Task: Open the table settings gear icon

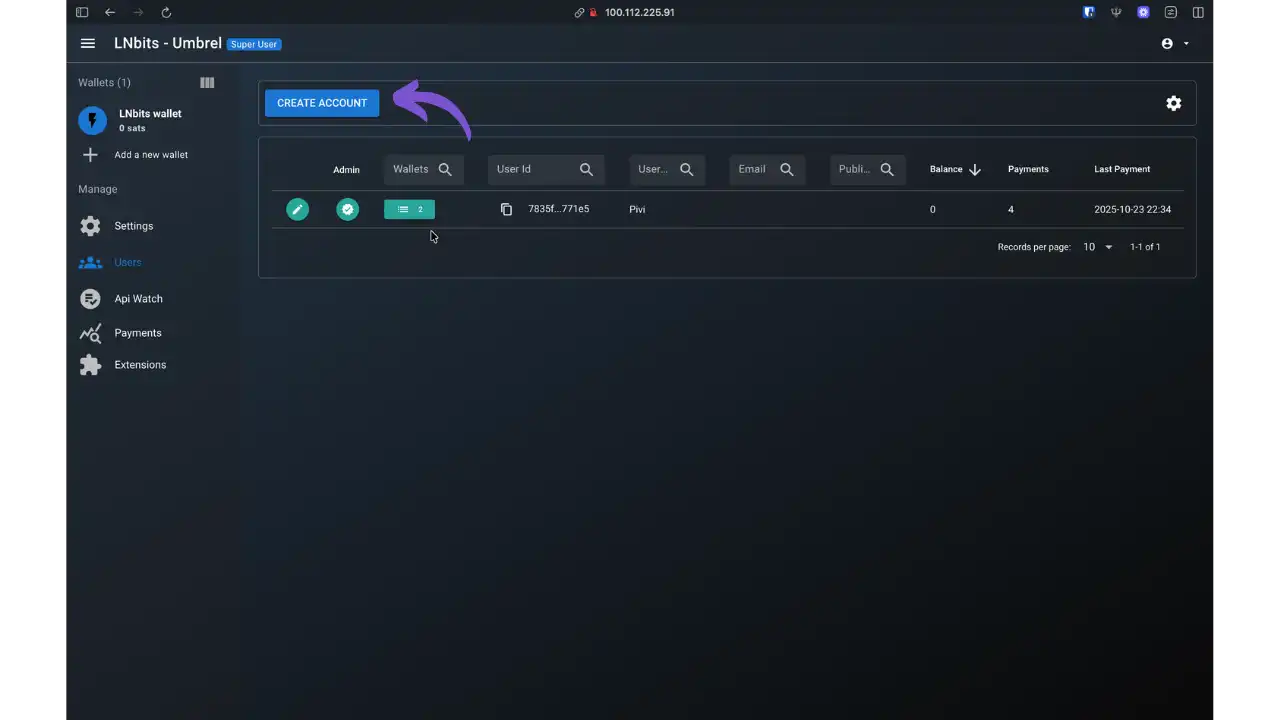Action: 1173,103
